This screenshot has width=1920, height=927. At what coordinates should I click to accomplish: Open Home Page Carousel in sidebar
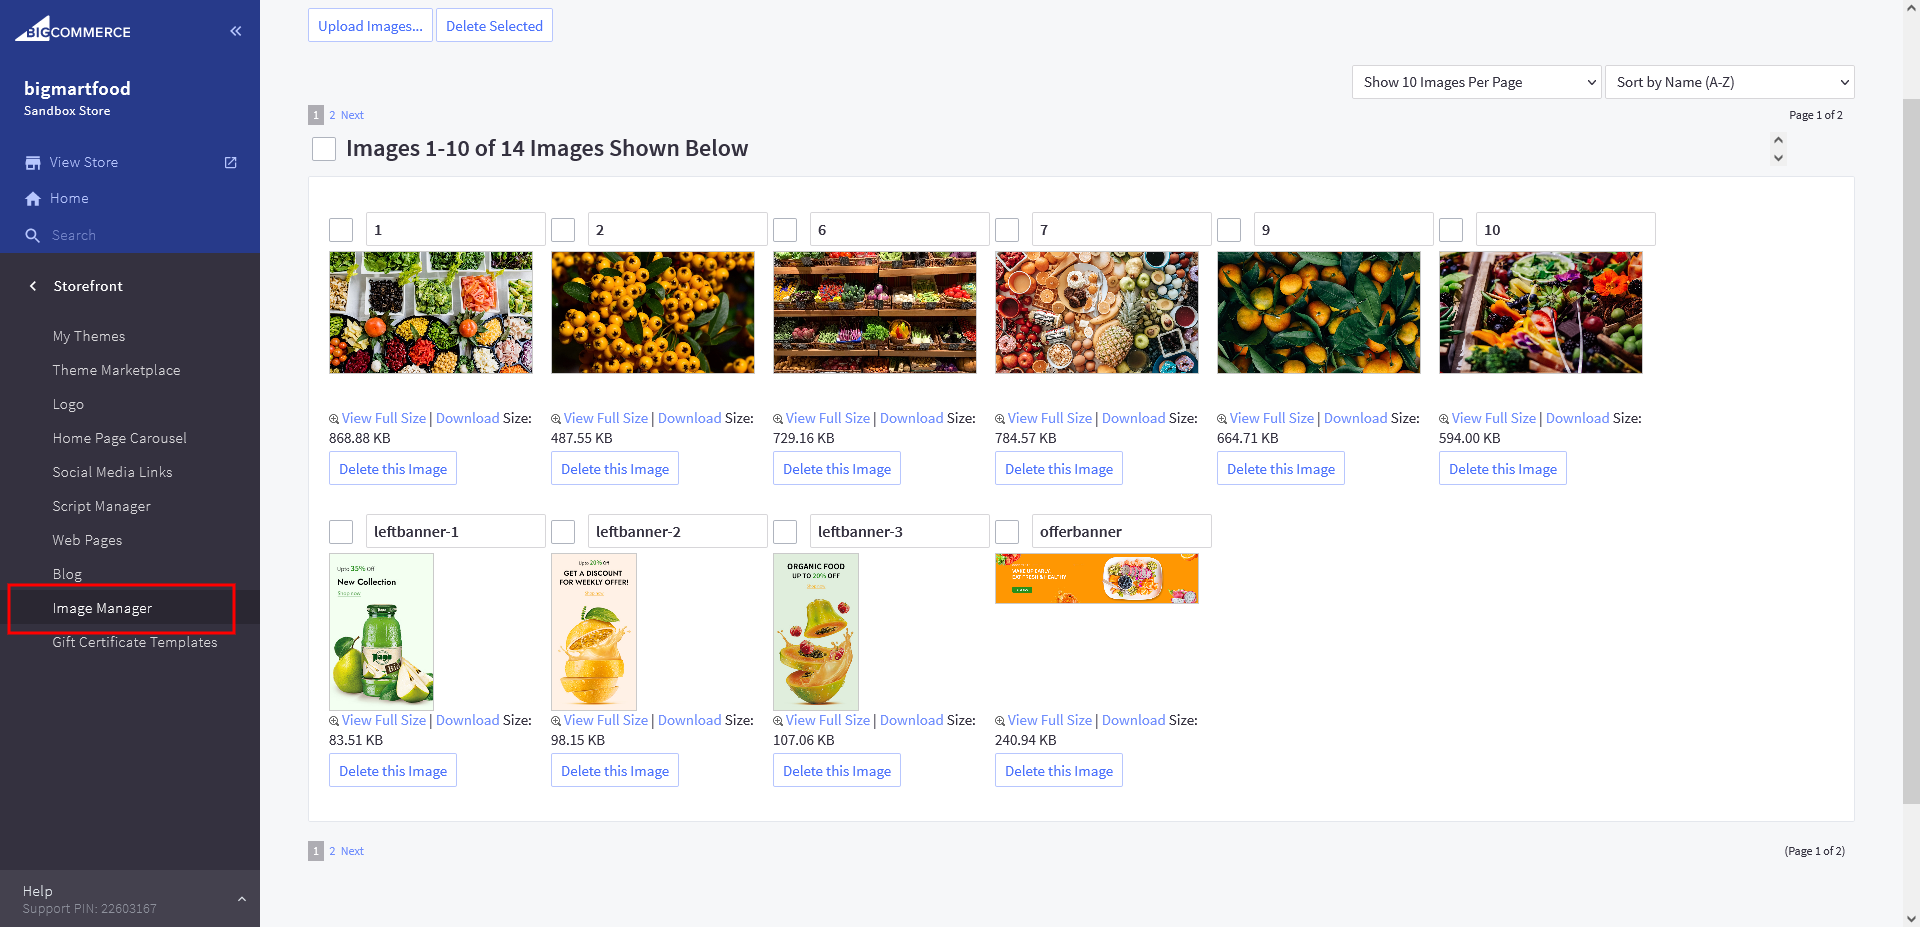click(x=119, y=438)
